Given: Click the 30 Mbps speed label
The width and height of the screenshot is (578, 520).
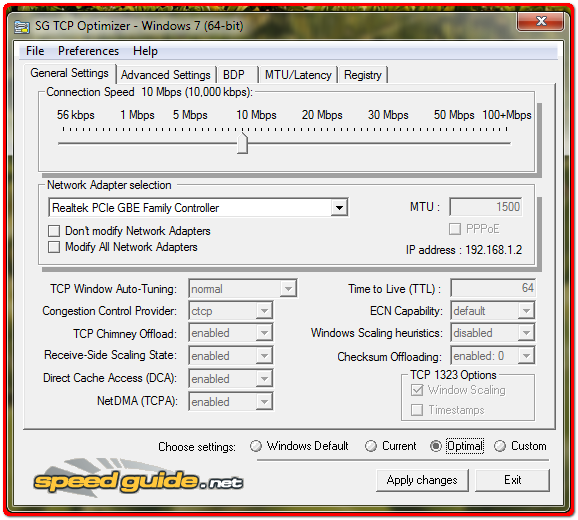Looking at the screenshot, I should tap(388, 115).
